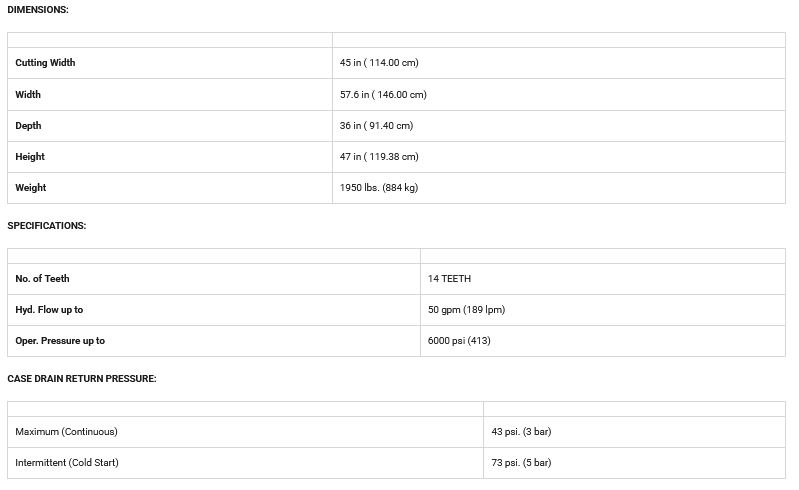Select the Height row label
Viewport: 799px width, 490px height.
(x=30, y=157)
